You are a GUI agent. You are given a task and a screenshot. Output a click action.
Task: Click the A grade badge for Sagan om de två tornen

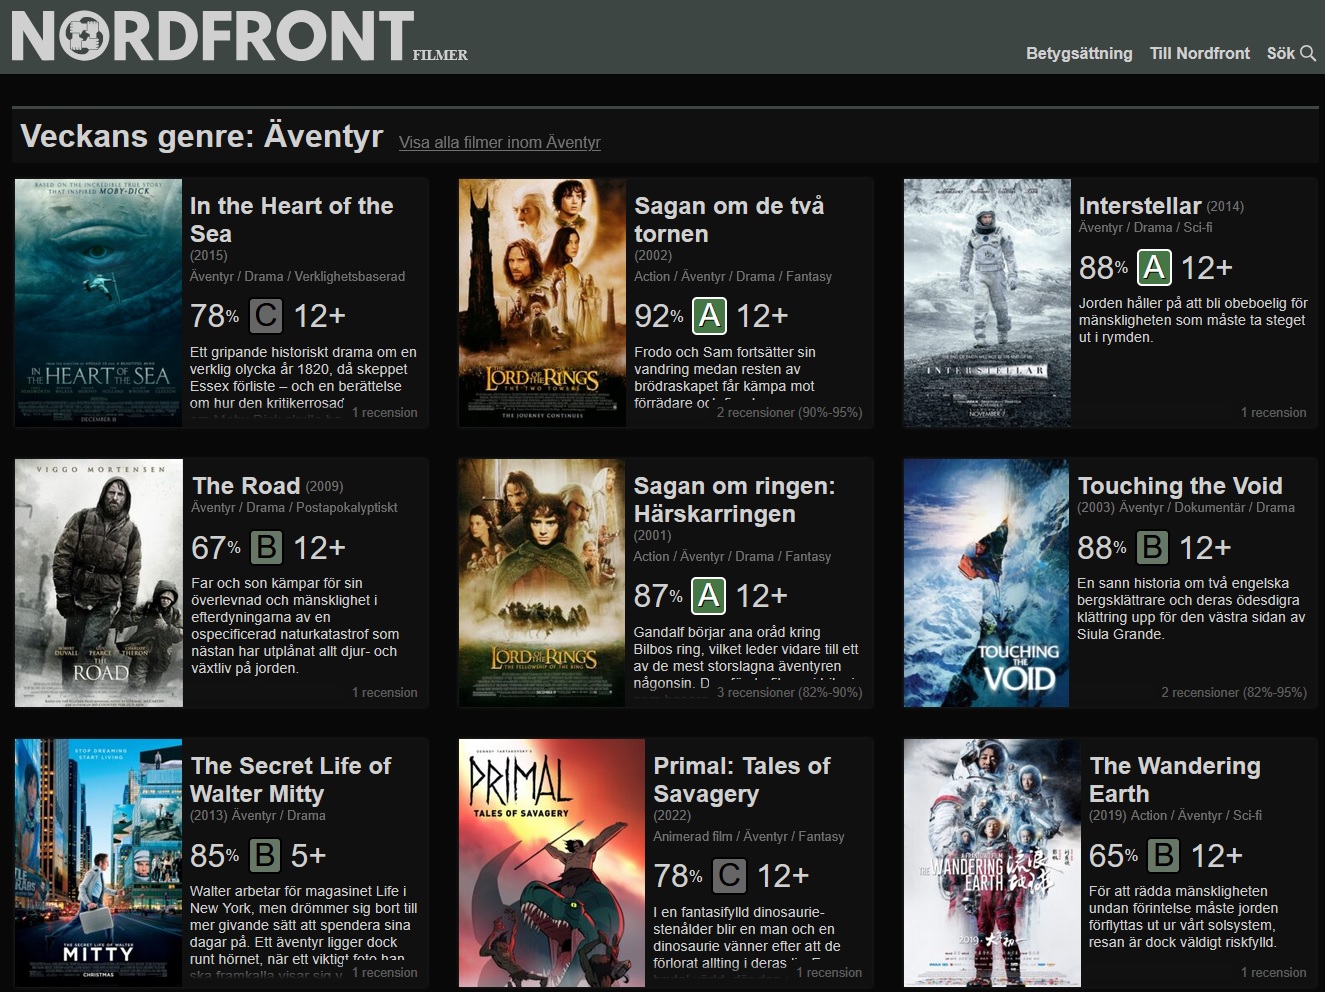click(x=710, y=316)
